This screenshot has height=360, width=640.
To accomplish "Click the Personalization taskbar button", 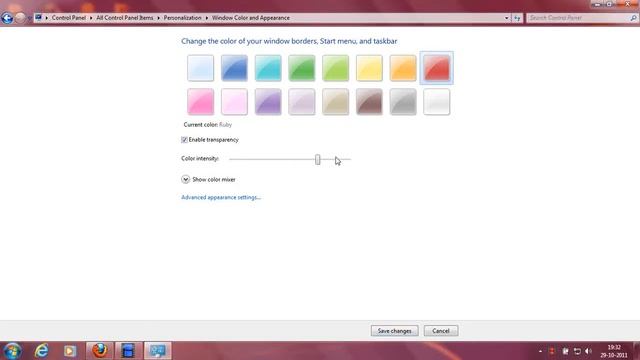I will (158, 351).
